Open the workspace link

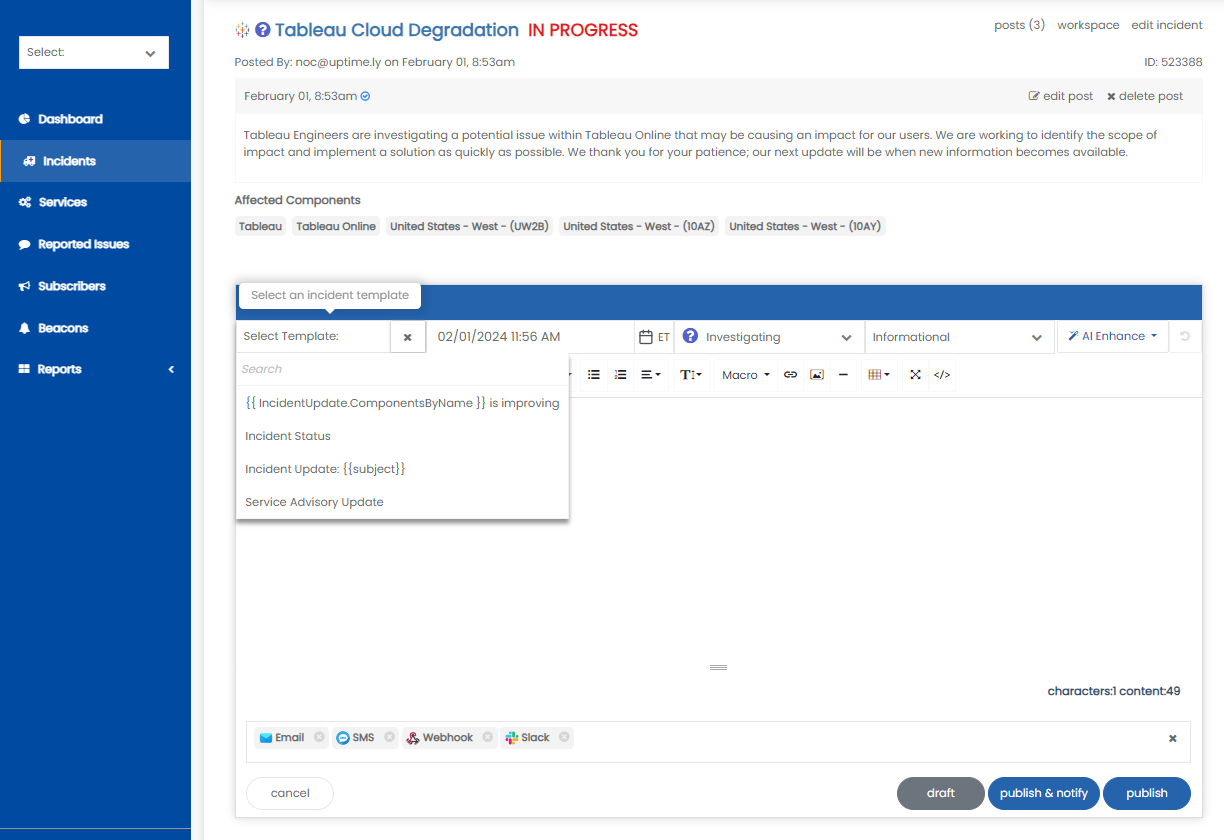coord(1088,25)
